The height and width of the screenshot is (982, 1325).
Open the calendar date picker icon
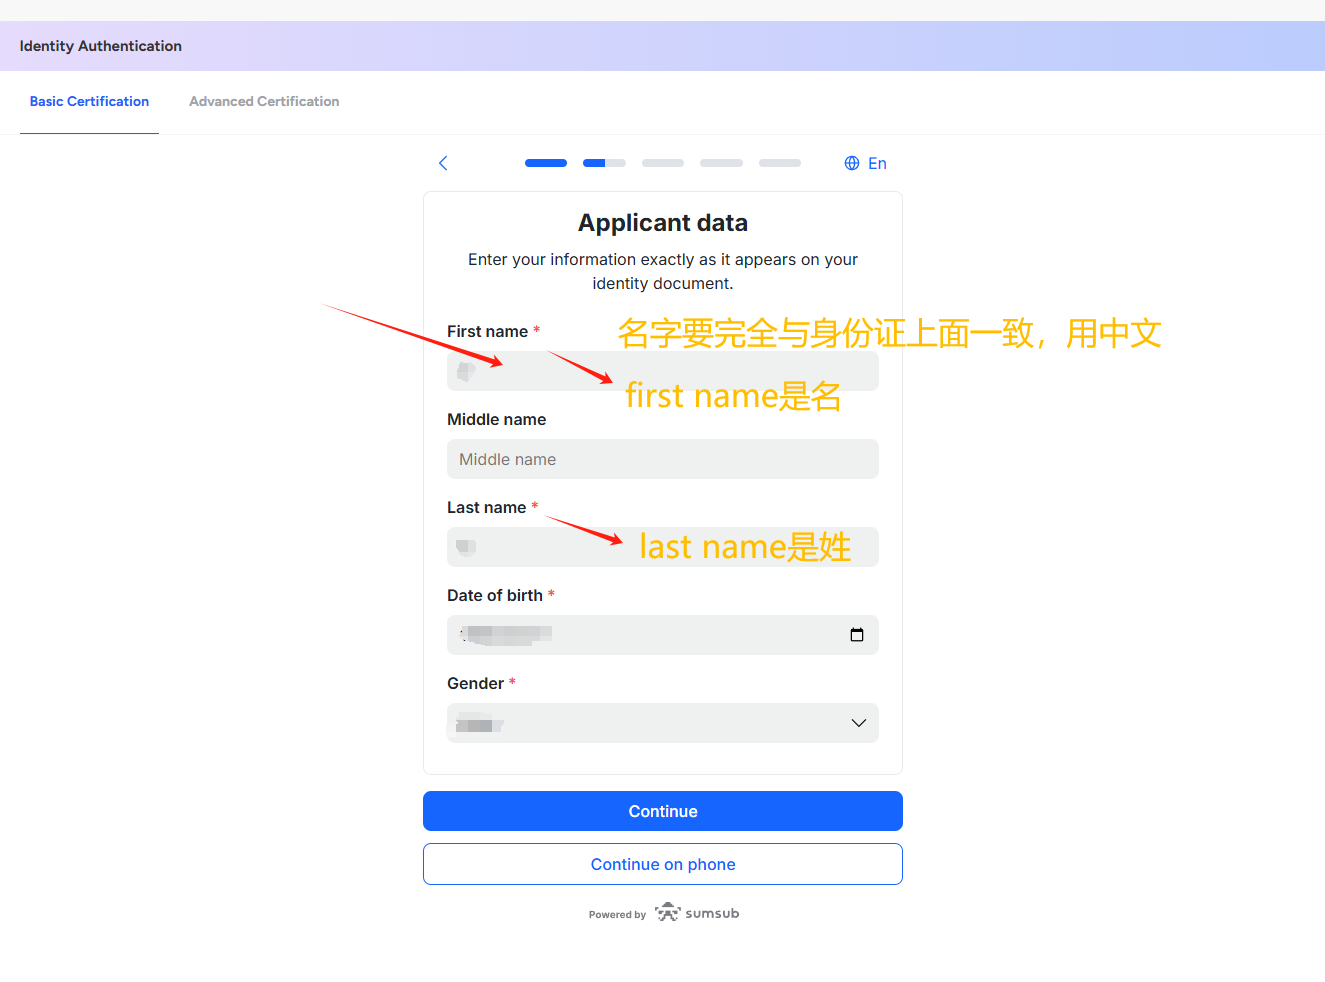[857, 635]
